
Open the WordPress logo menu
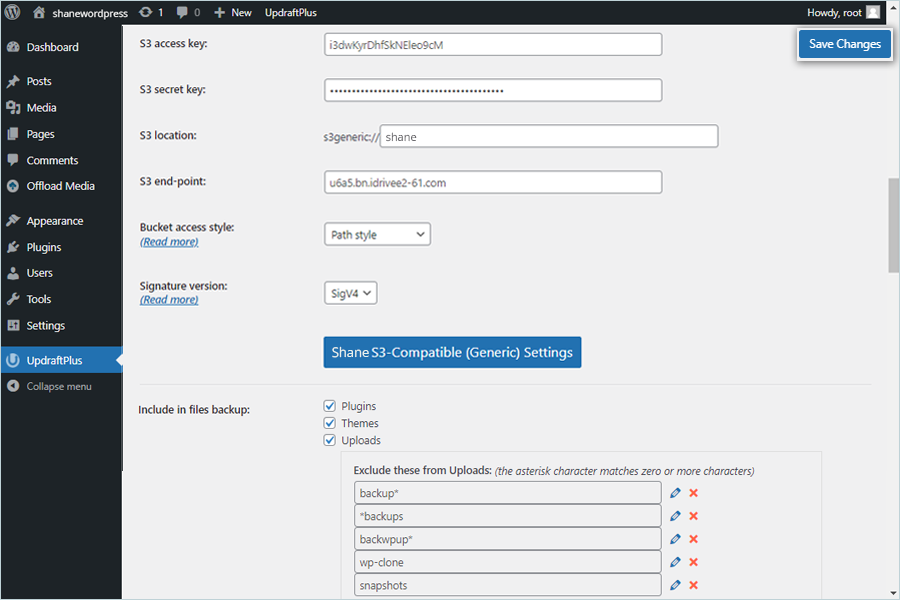tap(12, 12)
